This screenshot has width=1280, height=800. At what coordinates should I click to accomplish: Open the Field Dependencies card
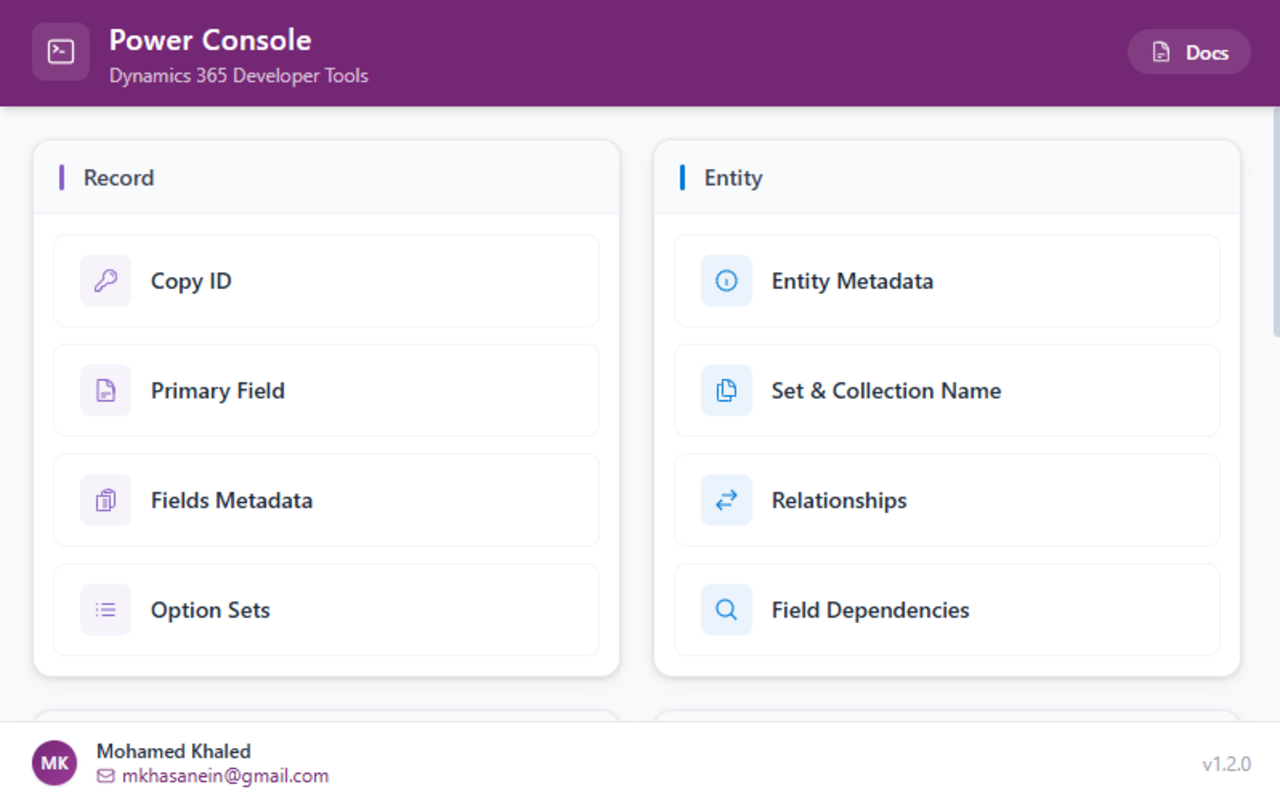947,610
